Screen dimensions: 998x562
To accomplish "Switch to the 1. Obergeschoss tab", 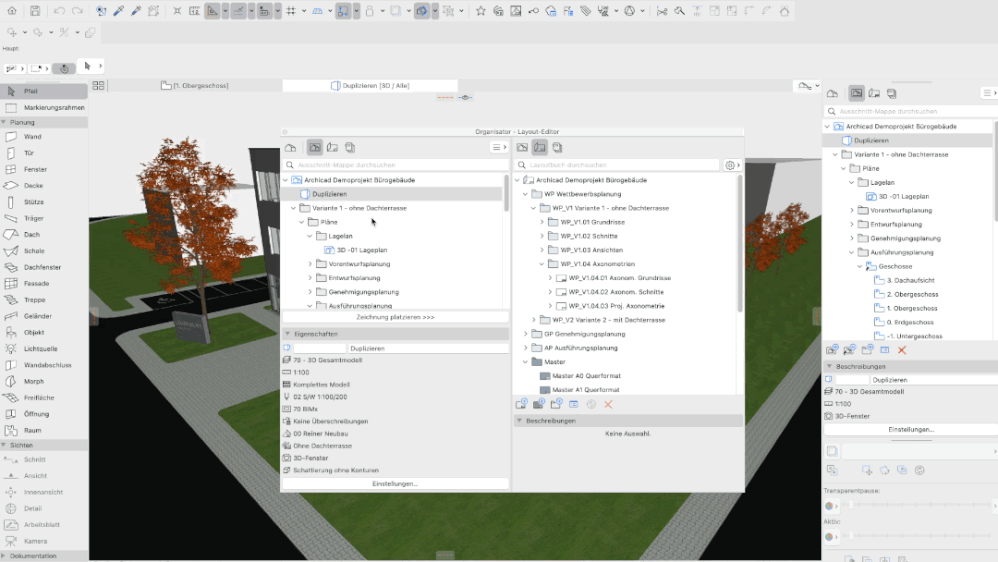I will click(200, 86).
